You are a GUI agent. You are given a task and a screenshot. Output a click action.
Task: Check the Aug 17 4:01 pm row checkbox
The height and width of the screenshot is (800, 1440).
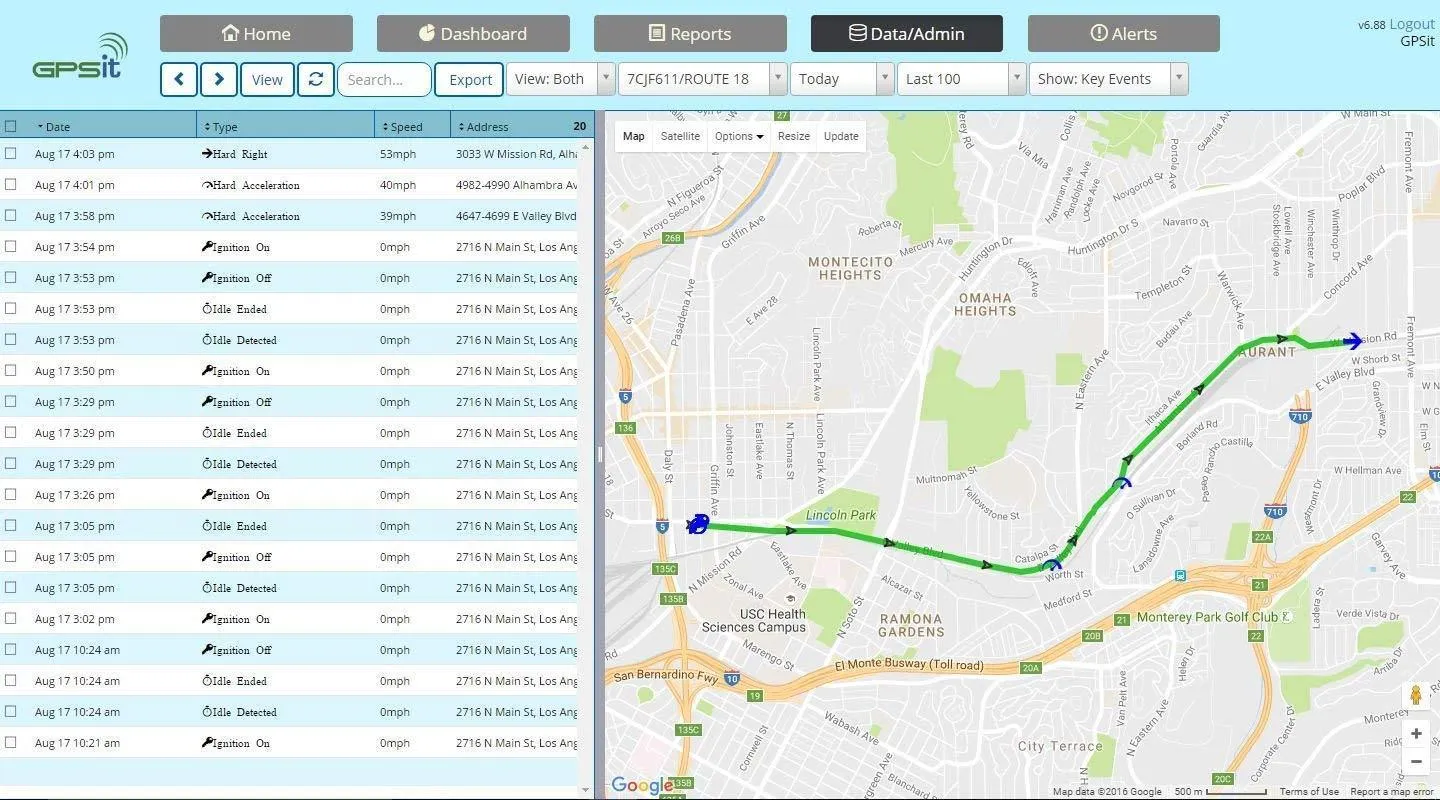(11, 185)
